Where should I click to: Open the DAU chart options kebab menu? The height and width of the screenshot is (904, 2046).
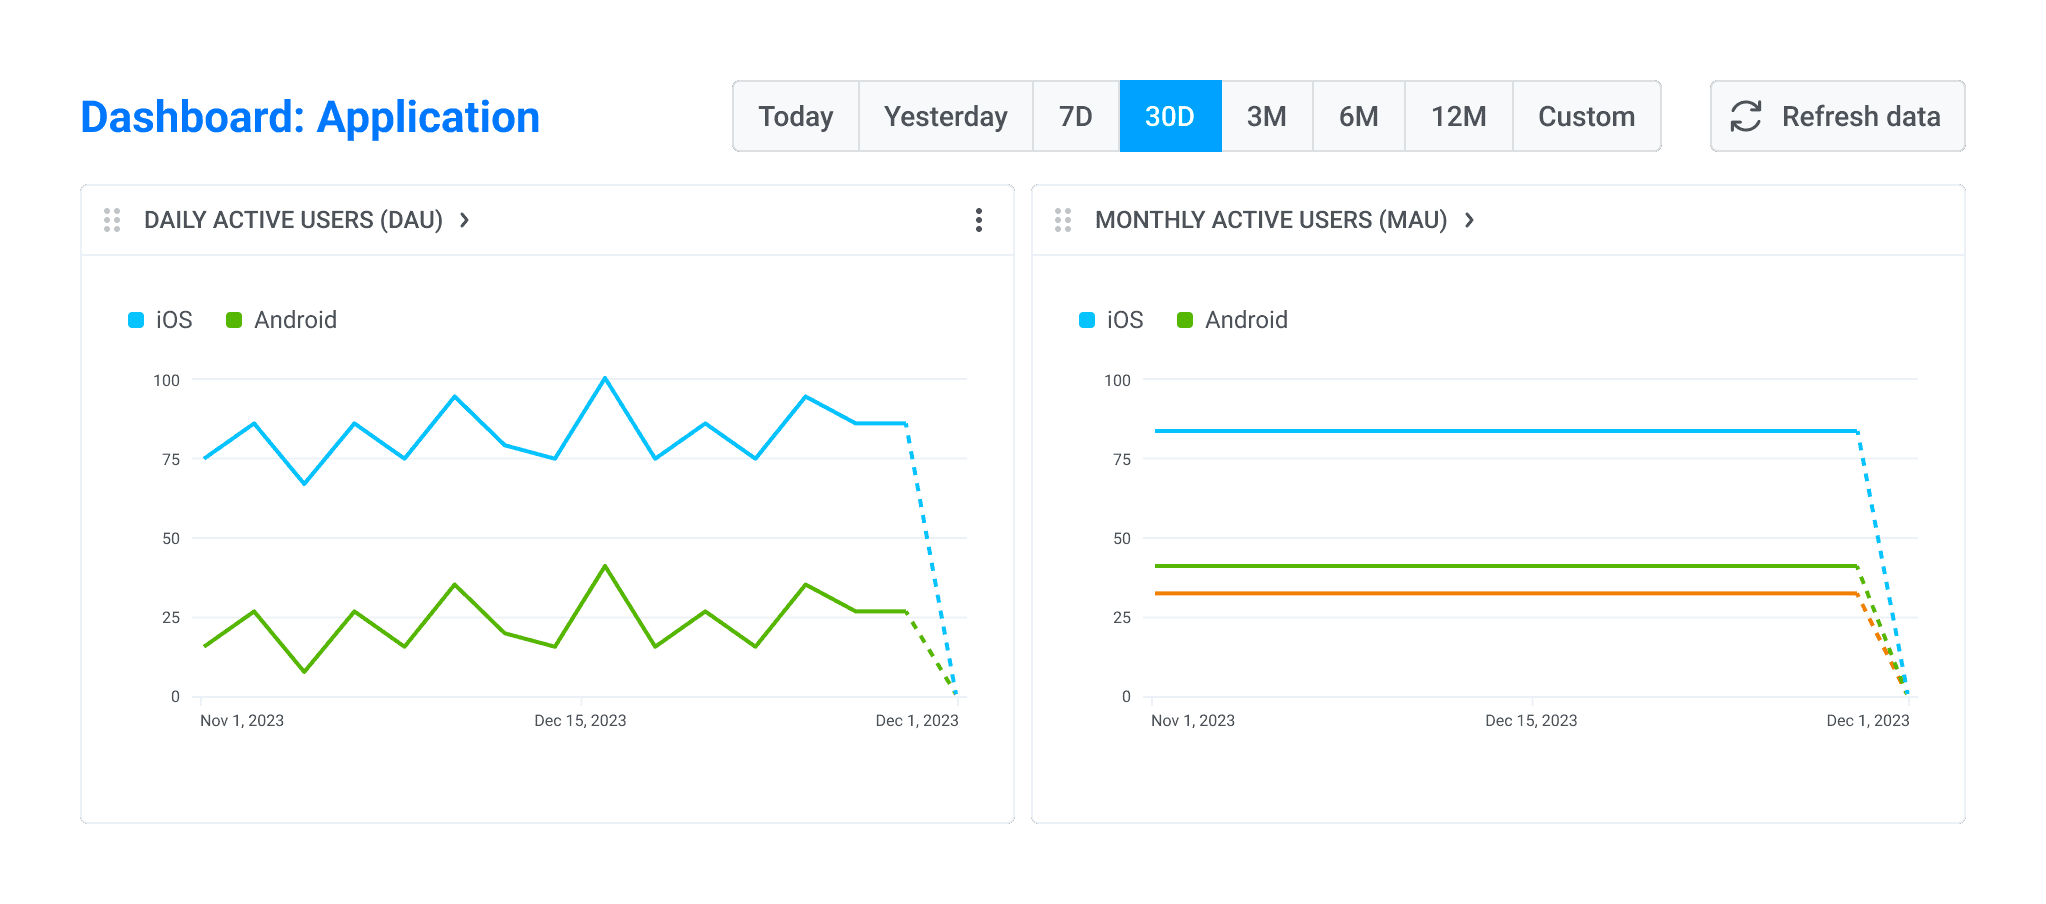coord(978,220)
